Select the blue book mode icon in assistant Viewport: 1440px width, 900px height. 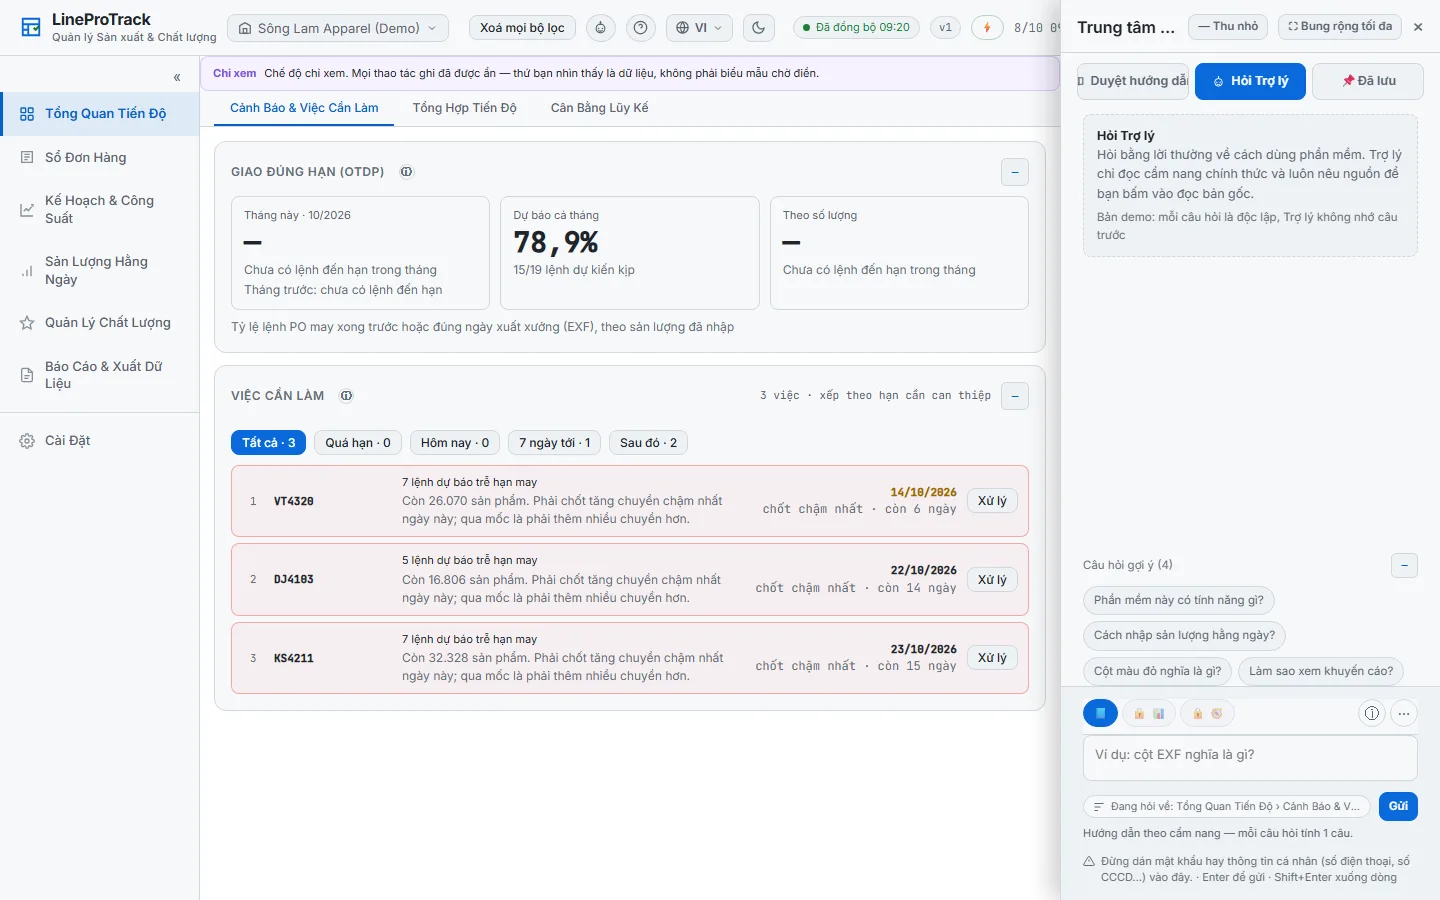(x=1100, y=713)
